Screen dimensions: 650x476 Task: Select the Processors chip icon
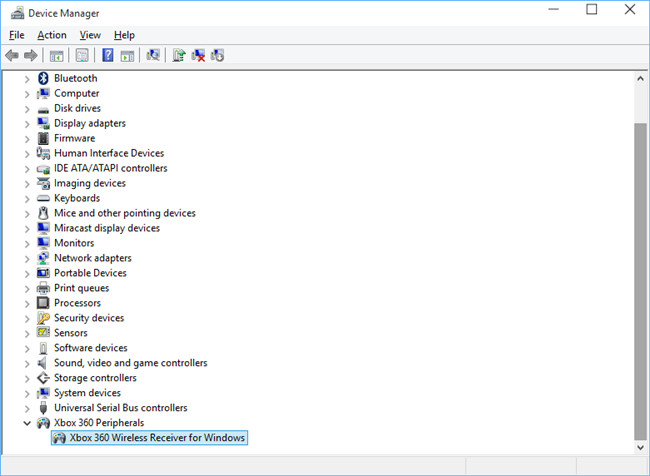(x=43, y=303)
